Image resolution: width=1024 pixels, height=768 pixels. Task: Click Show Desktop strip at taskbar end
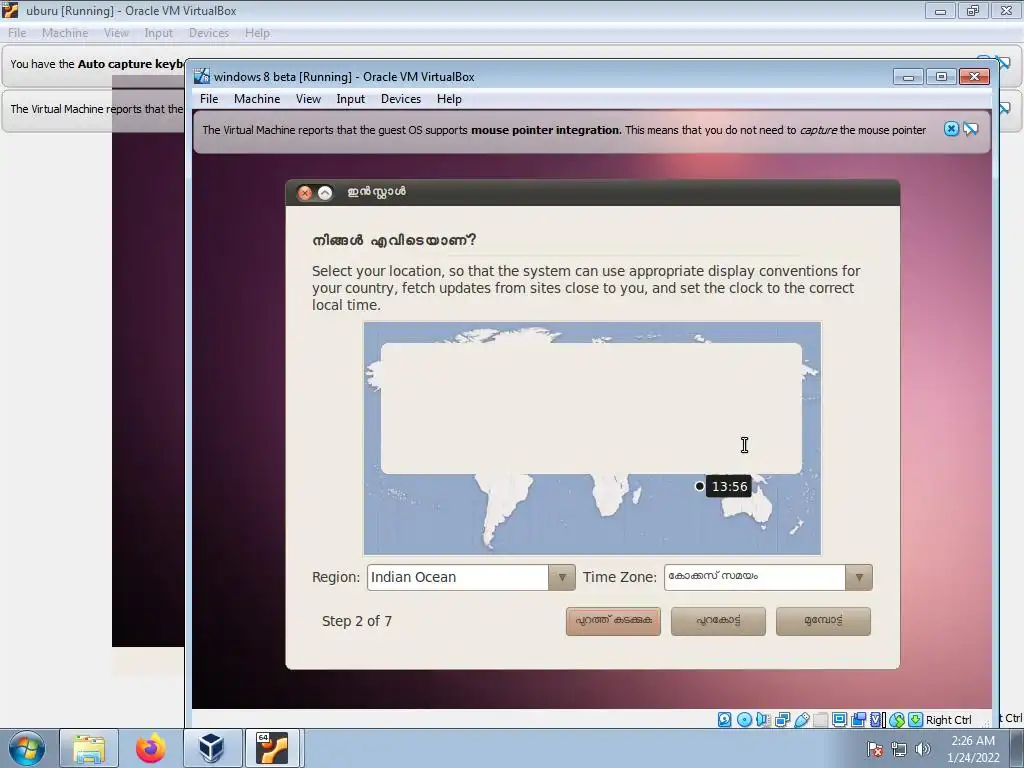[1017, 748]
